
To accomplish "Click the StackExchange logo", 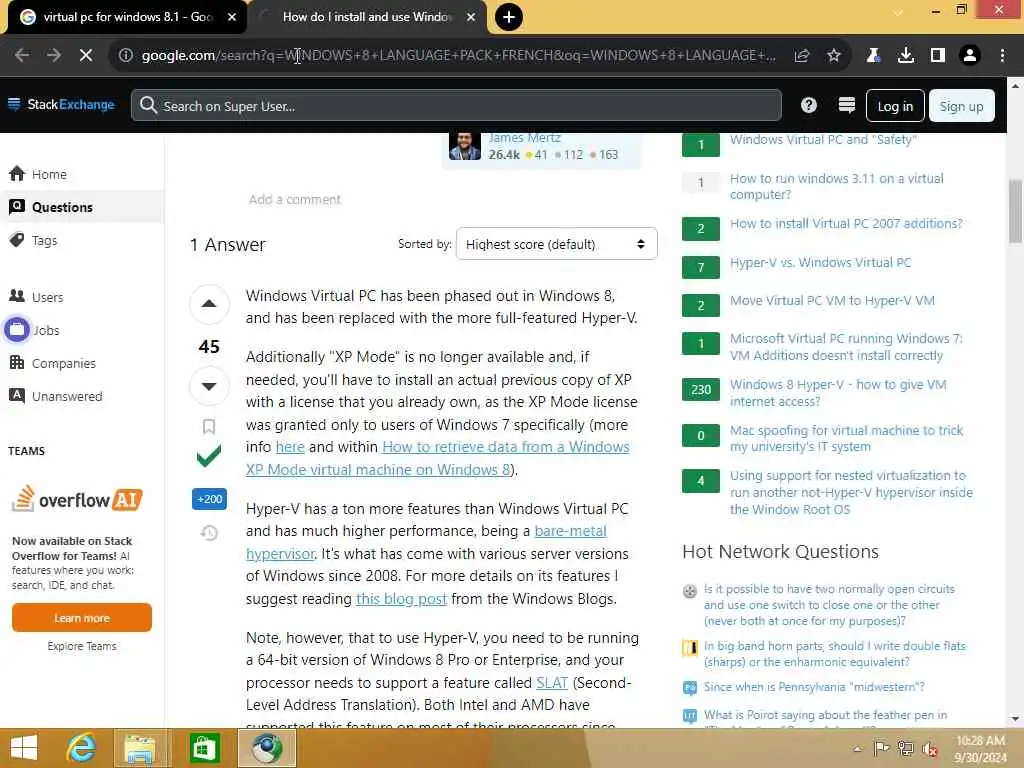I will 61,104.
